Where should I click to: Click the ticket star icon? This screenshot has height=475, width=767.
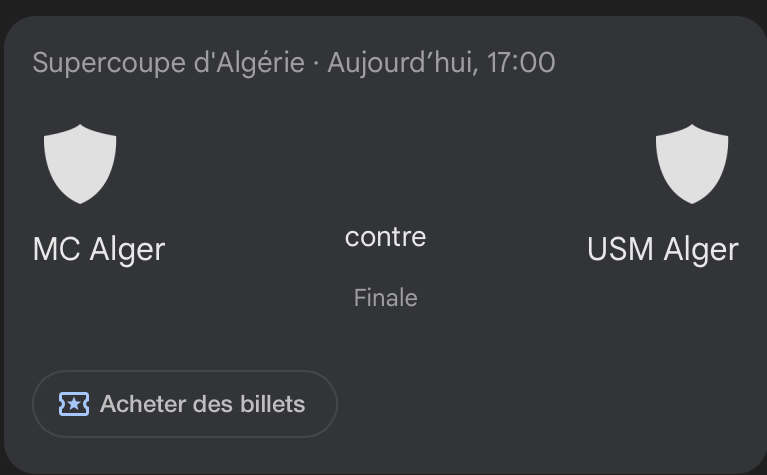pyautogui.click(x=74, y=404)
